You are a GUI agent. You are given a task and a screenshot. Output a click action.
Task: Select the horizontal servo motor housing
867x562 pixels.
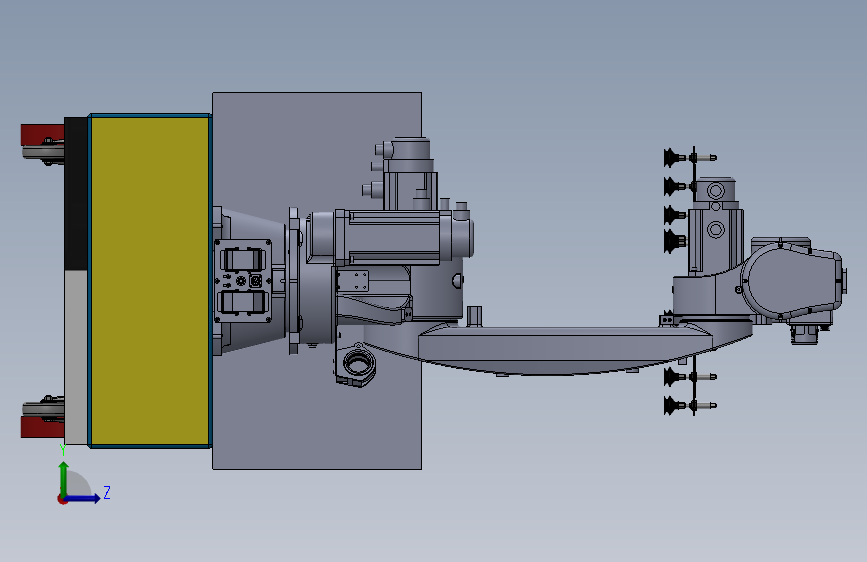point(390,237)
